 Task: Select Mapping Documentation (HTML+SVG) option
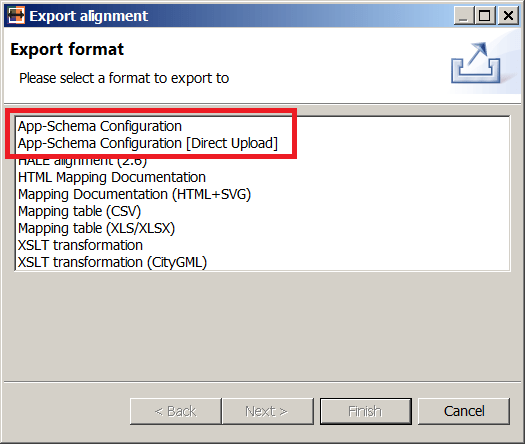[134, 194]
